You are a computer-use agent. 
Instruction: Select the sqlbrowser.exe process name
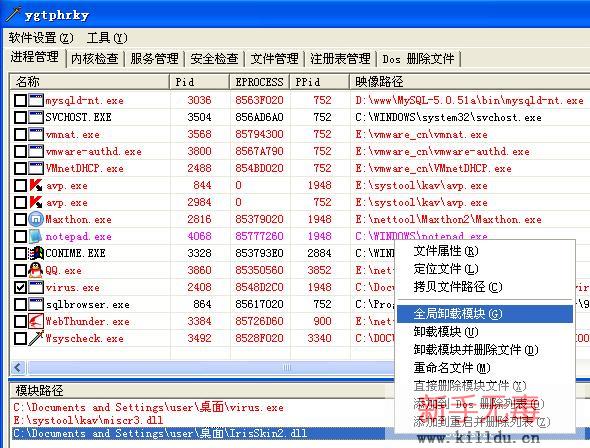coord(88,304)
